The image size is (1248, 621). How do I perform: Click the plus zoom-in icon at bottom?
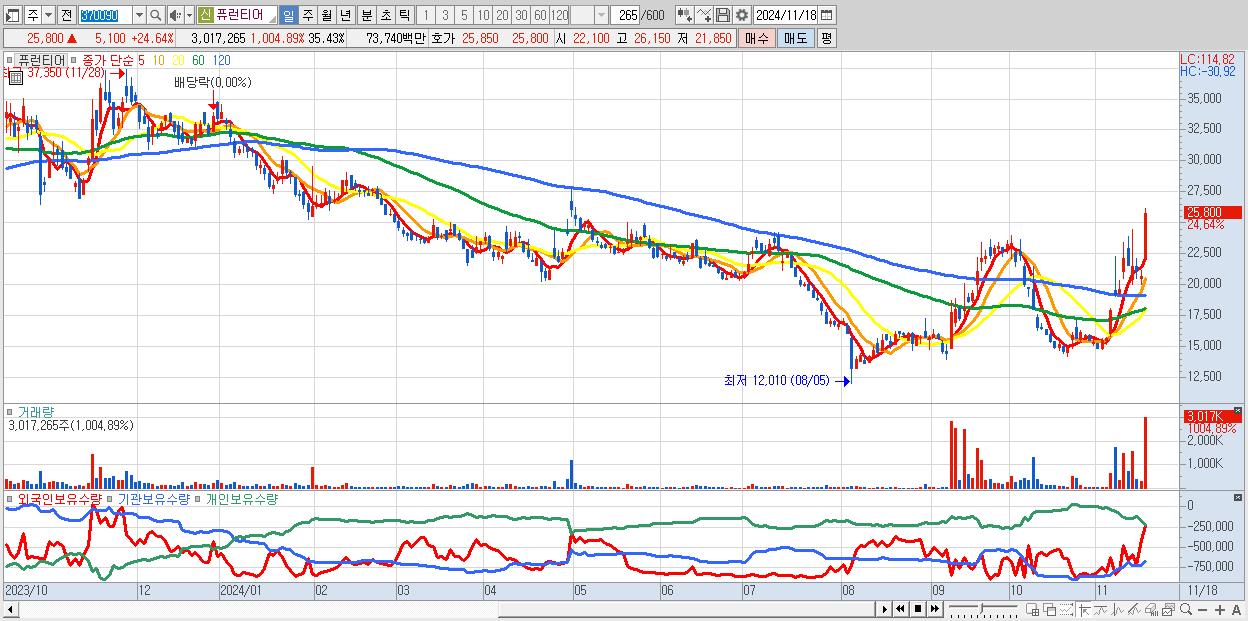[1220, 609]
